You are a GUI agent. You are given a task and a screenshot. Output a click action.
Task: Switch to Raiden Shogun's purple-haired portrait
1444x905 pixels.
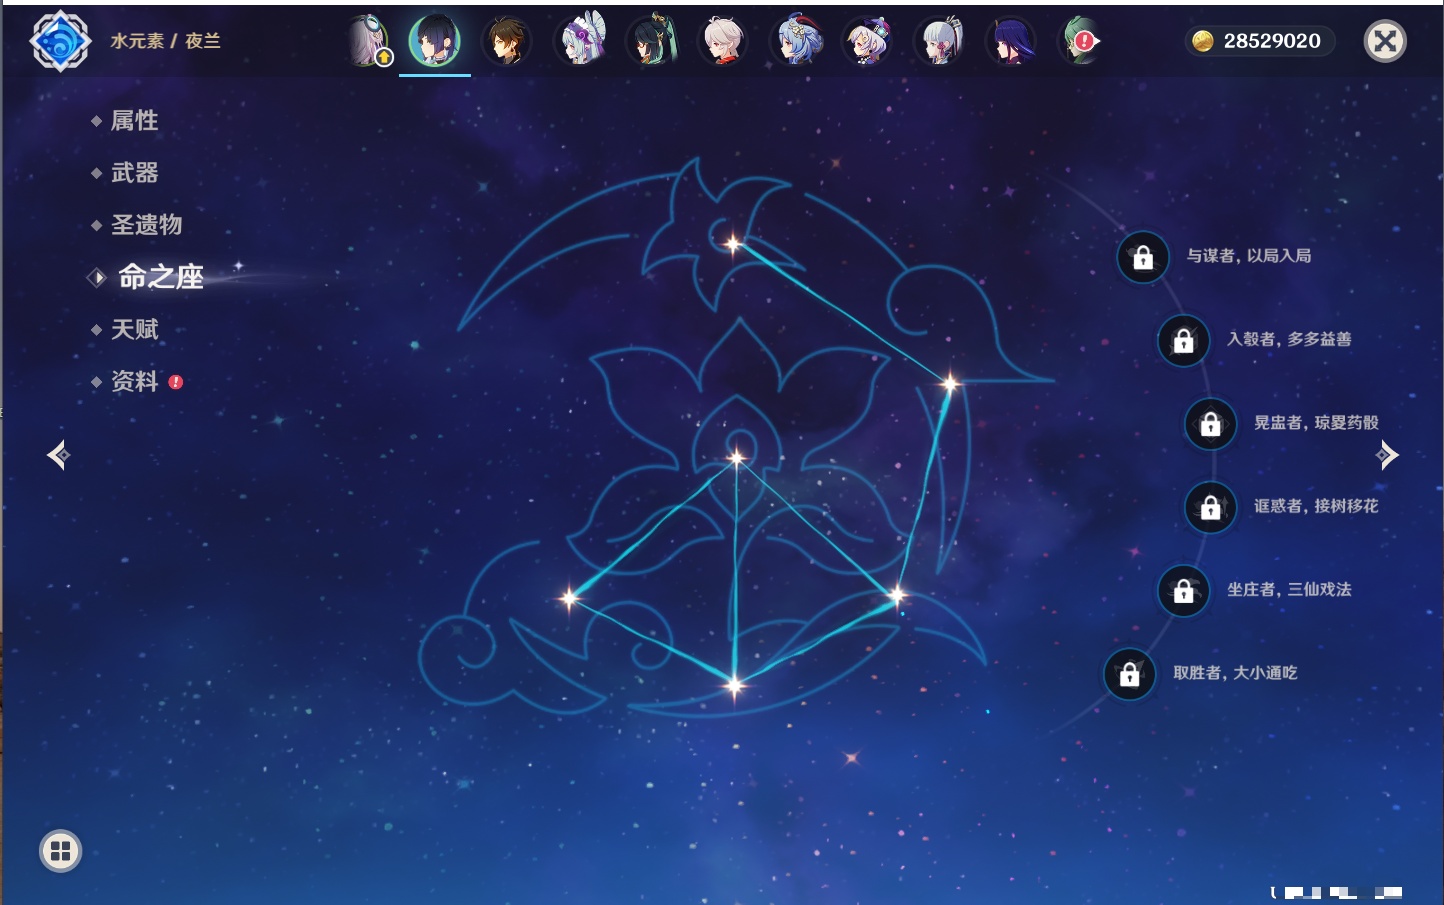pos(1011,41)
